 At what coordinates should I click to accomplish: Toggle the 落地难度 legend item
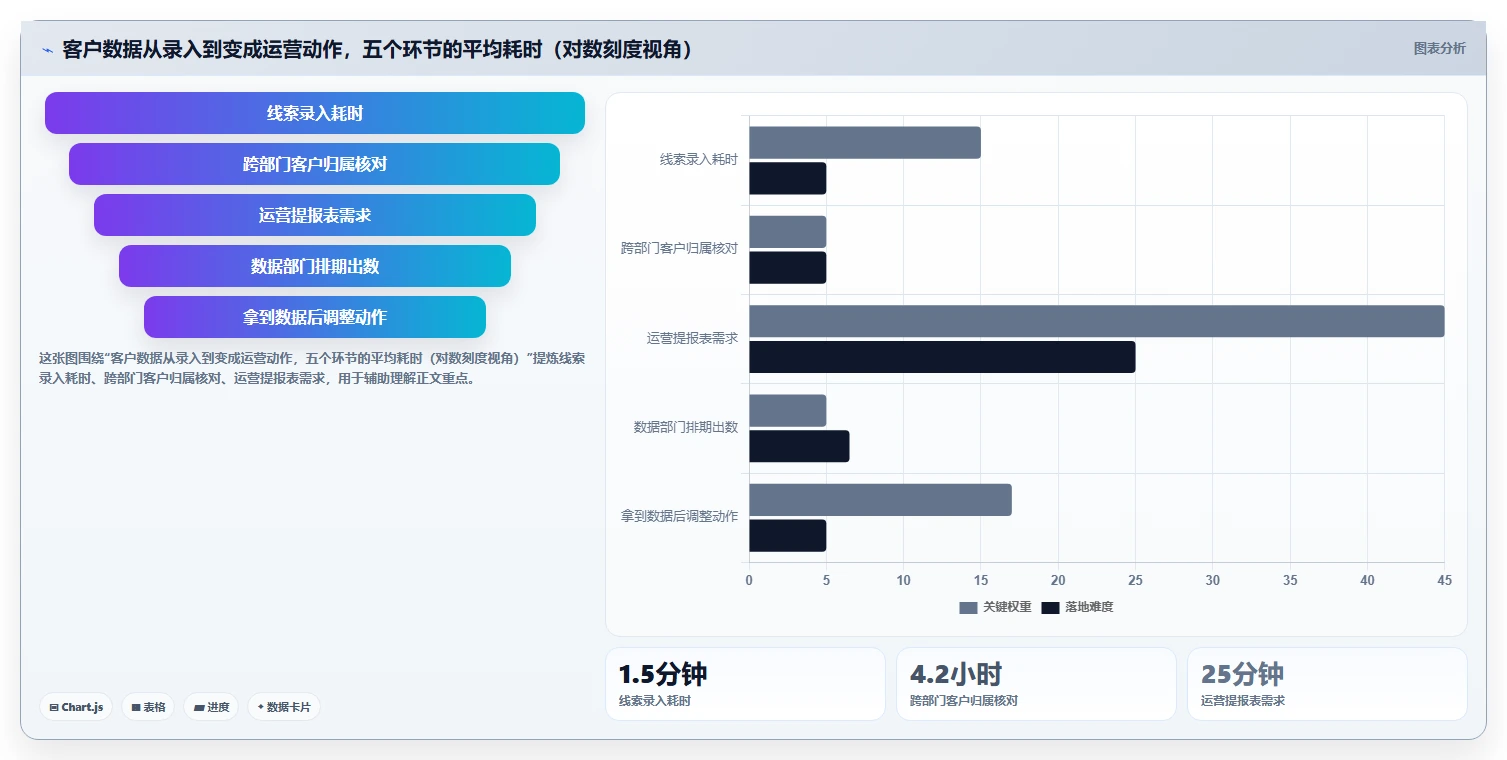tap(1077, 607)
